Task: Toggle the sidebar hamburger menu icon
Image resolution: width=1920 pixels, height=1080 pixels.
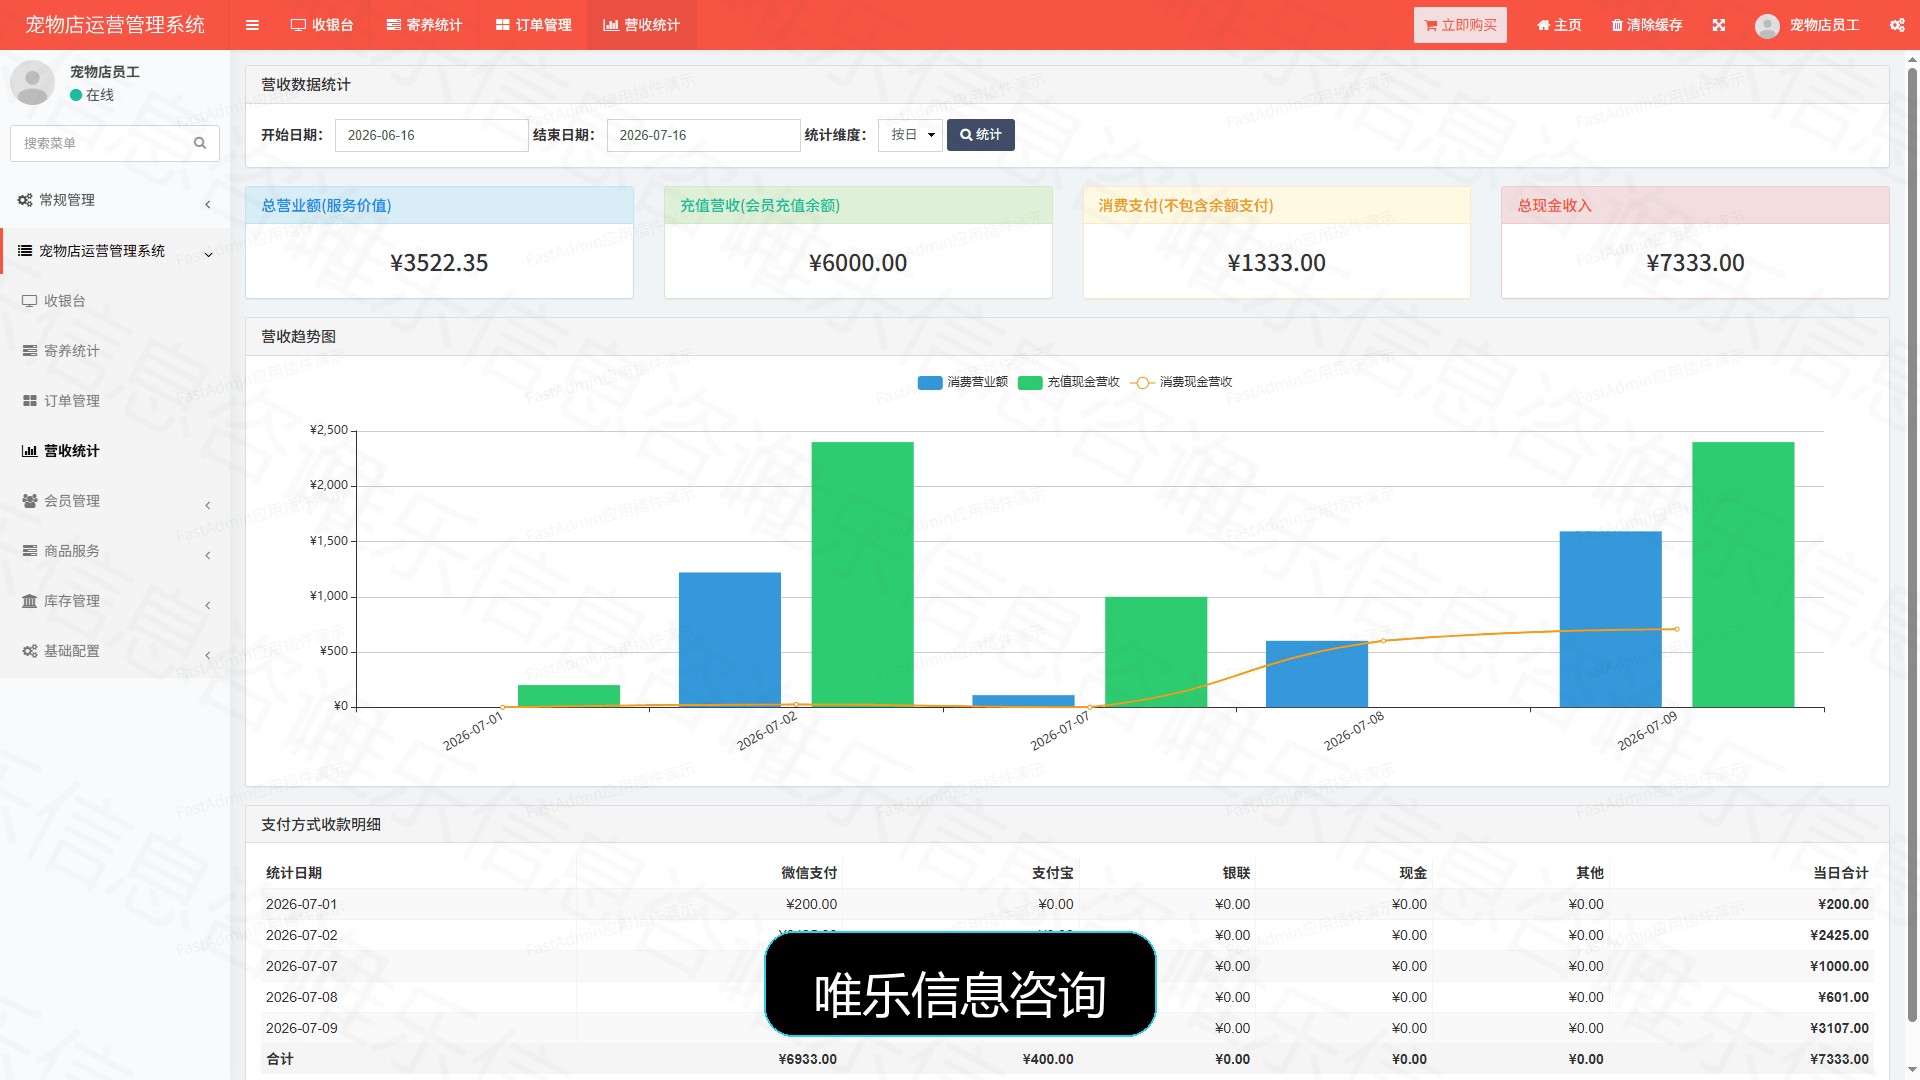Action: pyautogui.click(x=252, y=25)
